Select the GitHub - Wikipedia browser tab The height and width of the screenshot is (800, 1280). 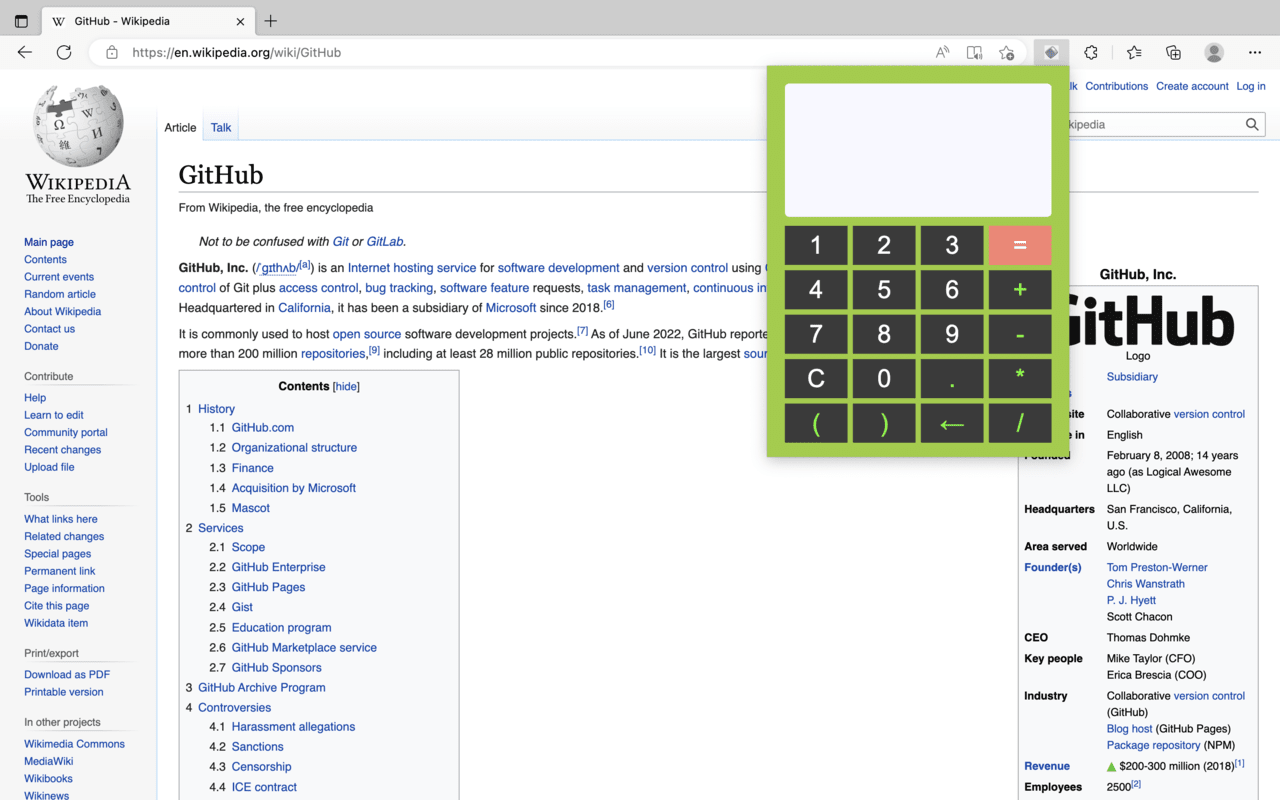pos(147,21)
